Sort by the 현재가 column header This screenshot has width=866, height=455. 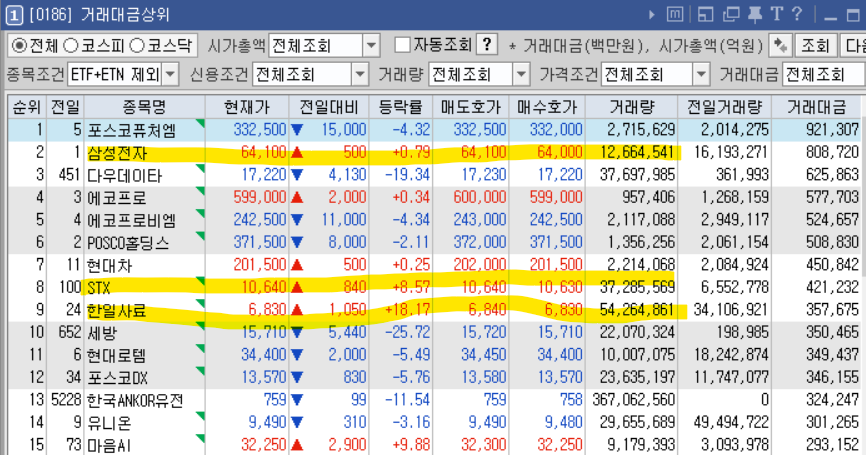[x=247, y=107]
